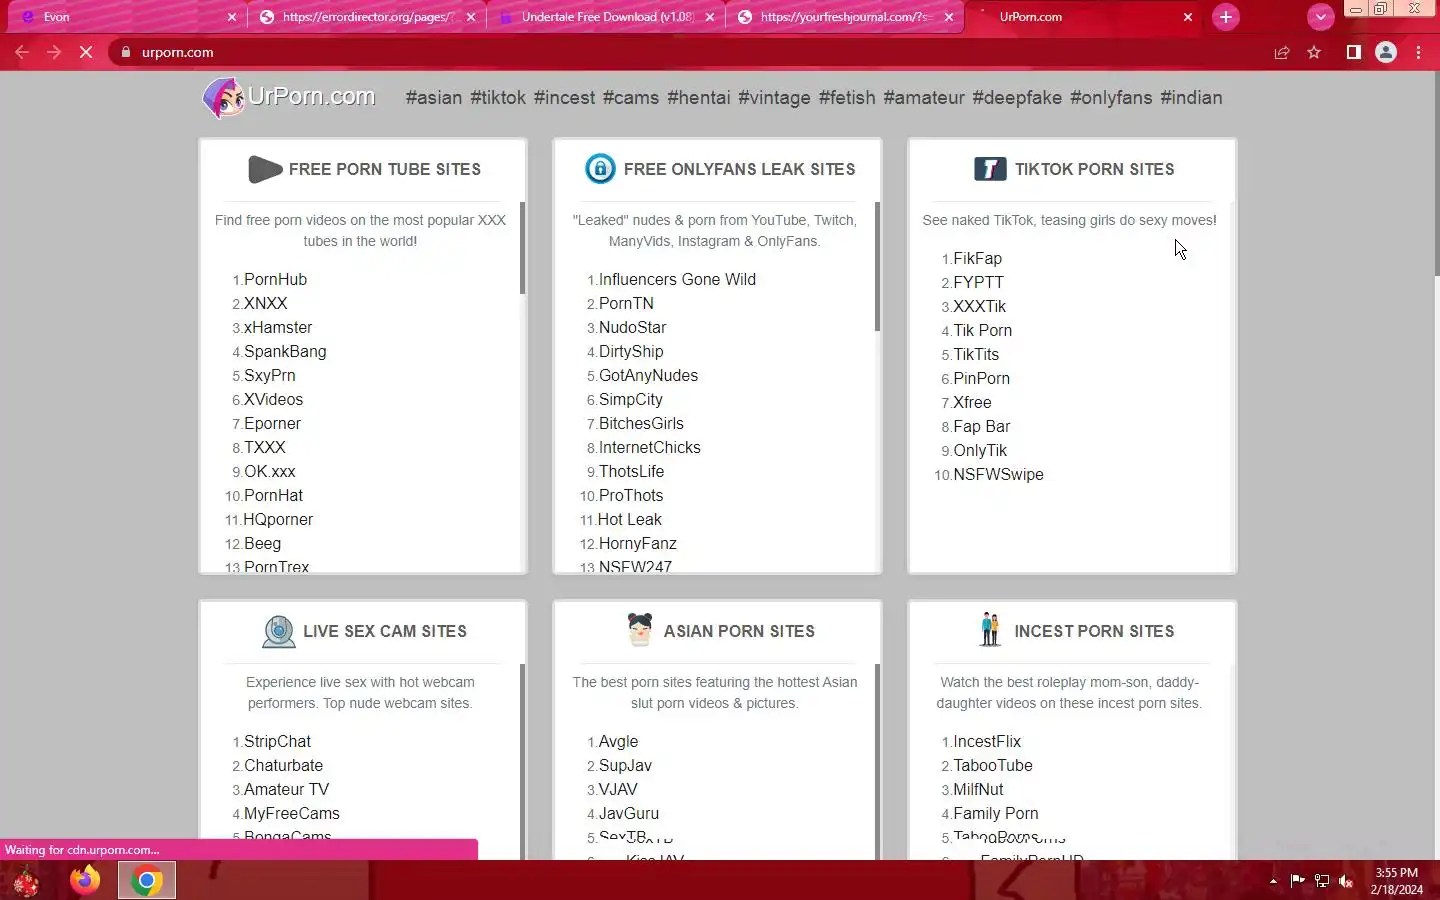
Task: Open the Chaturbate list entry
Action: (284, 765)
